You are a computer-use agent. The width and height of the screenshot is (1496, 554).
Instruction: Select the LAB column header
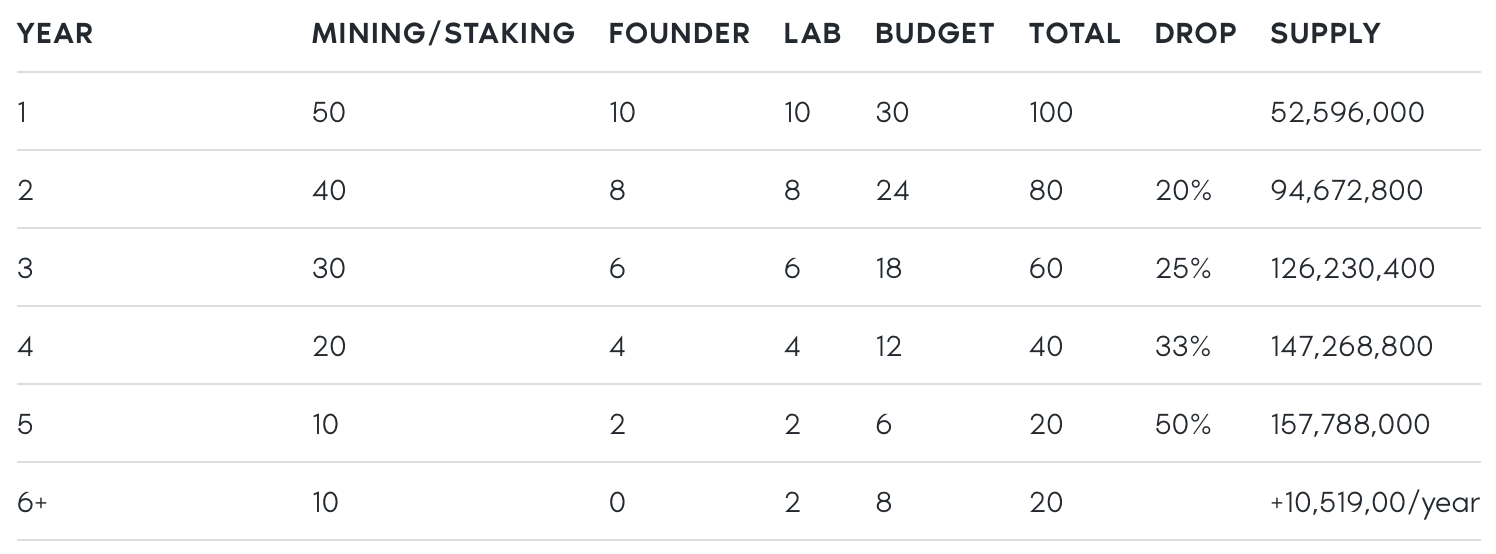pyautogui.click(x=813, y=33)
